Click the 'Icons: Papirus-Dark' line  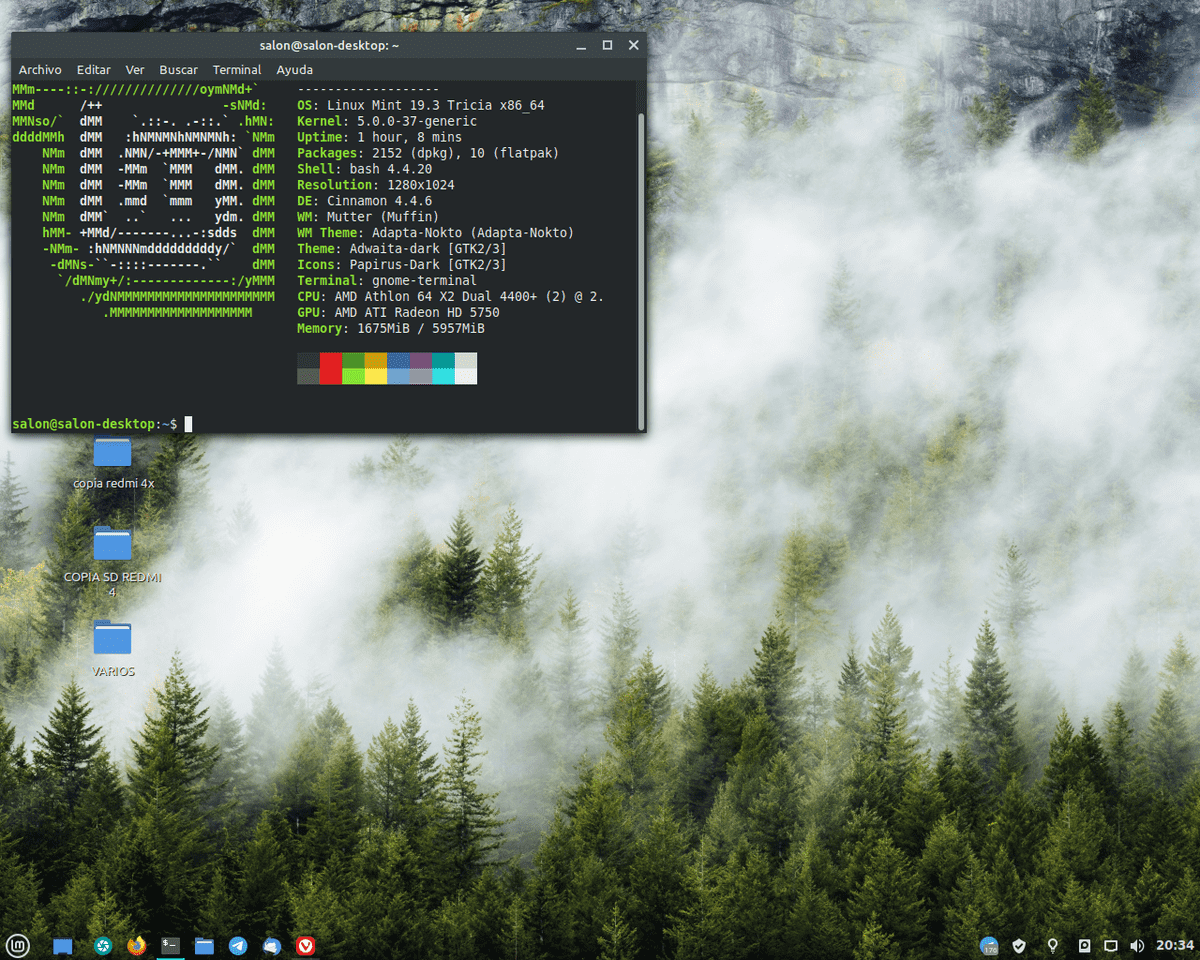point(402,265)
